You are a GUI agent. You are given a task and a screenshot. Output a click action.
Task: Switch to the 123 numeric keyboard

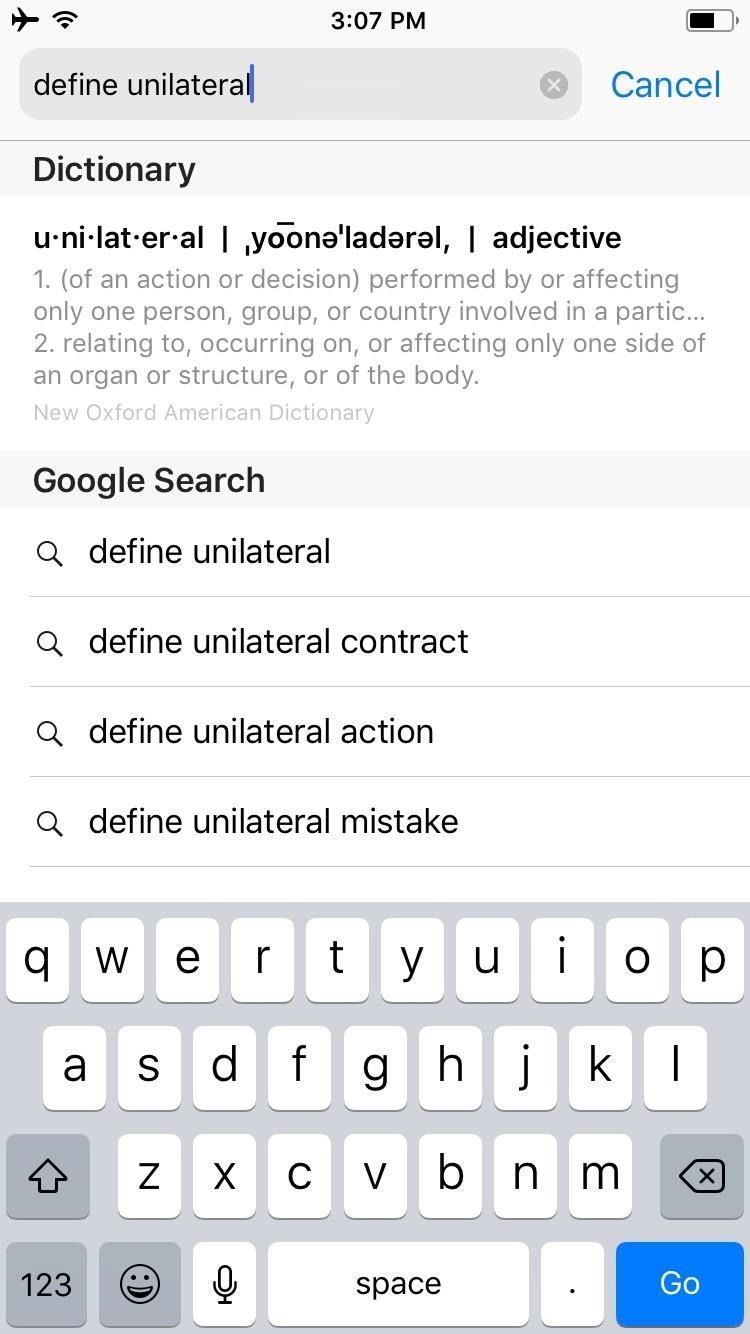pyautogui.click(x=47, y=1284)
